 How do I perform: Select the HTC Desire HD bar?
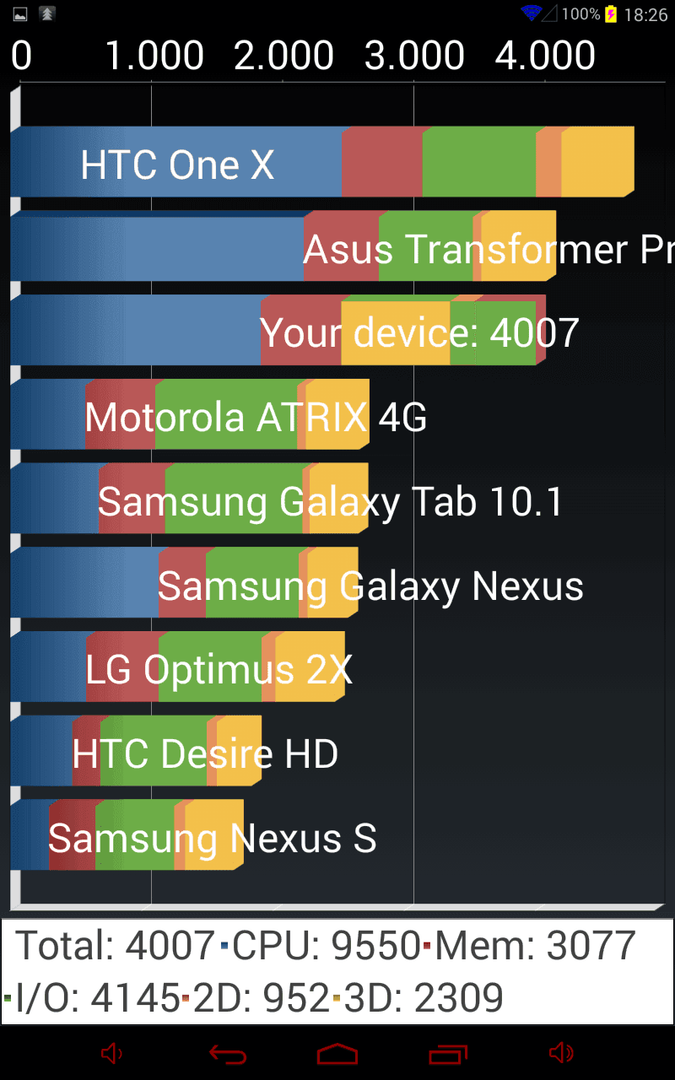(x=136, y=750)
